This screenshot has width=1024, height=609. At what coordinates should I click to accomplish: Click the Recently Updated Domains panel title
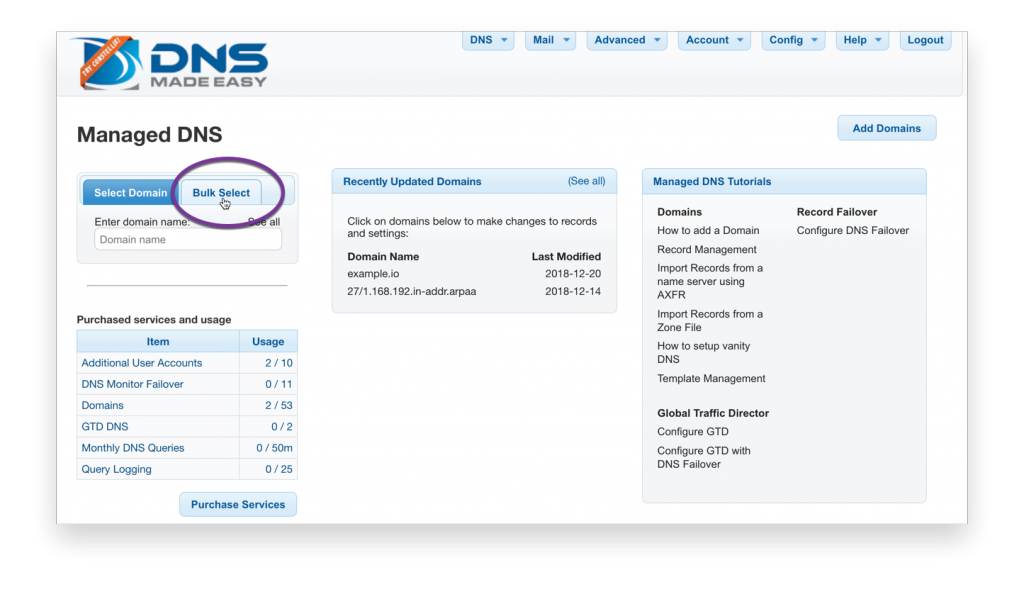[412, 181]
